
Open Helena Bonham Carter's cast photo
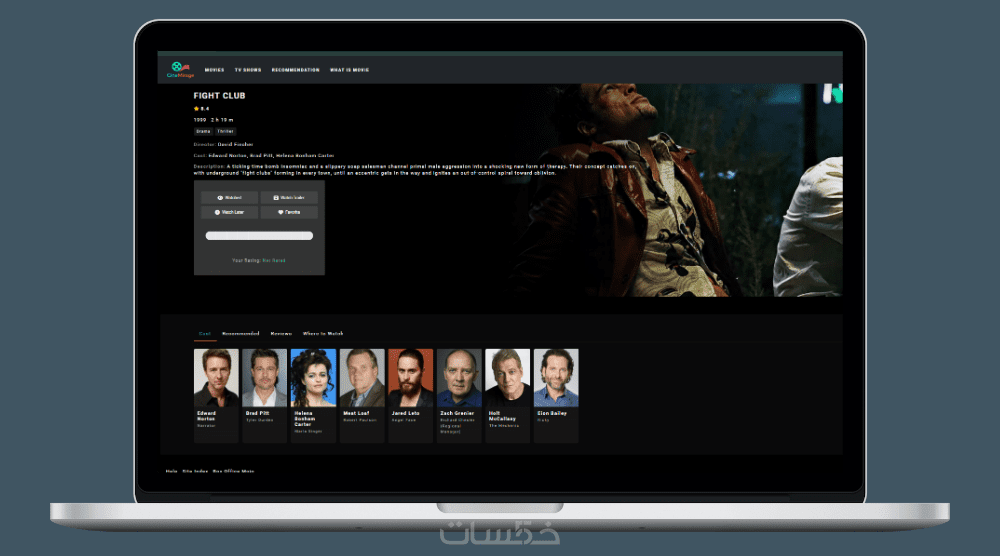pyautogui.click(x=313, y=377)
